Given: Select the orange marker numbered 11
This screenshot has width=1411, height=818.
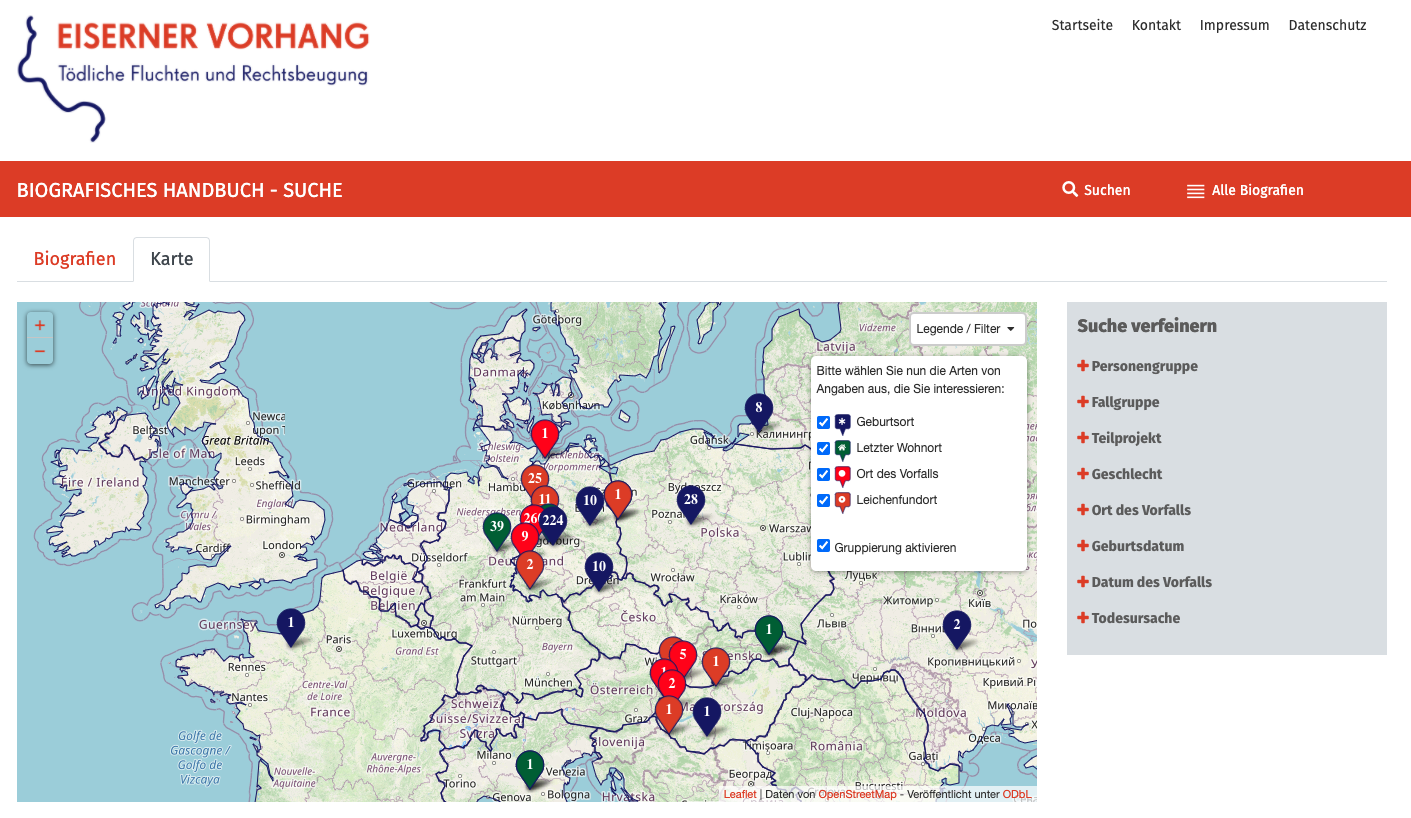Looking at the screenshot, I should (544, 497).
